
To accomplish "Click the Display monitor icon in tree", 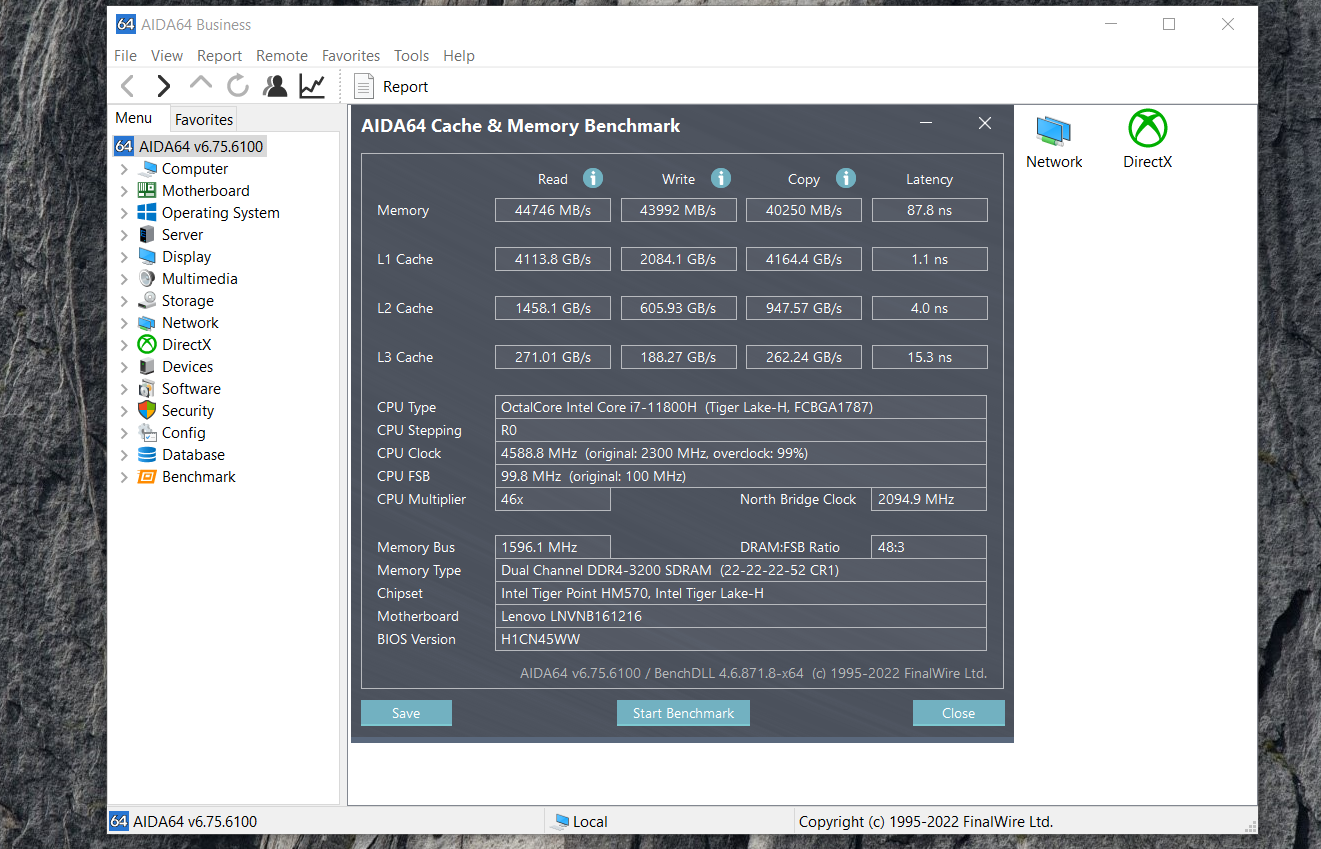I will coord(147,257).
